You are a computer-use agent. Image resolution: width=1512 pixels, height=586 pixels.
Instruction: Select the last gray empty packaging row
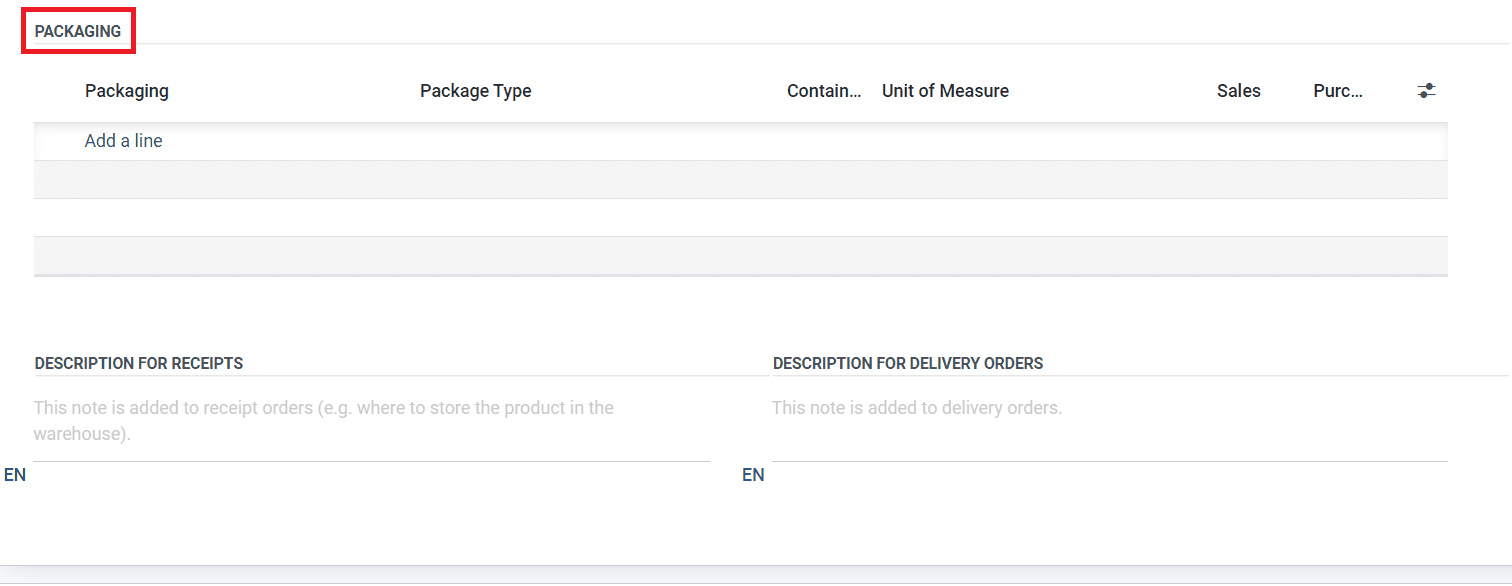[740, 255]
